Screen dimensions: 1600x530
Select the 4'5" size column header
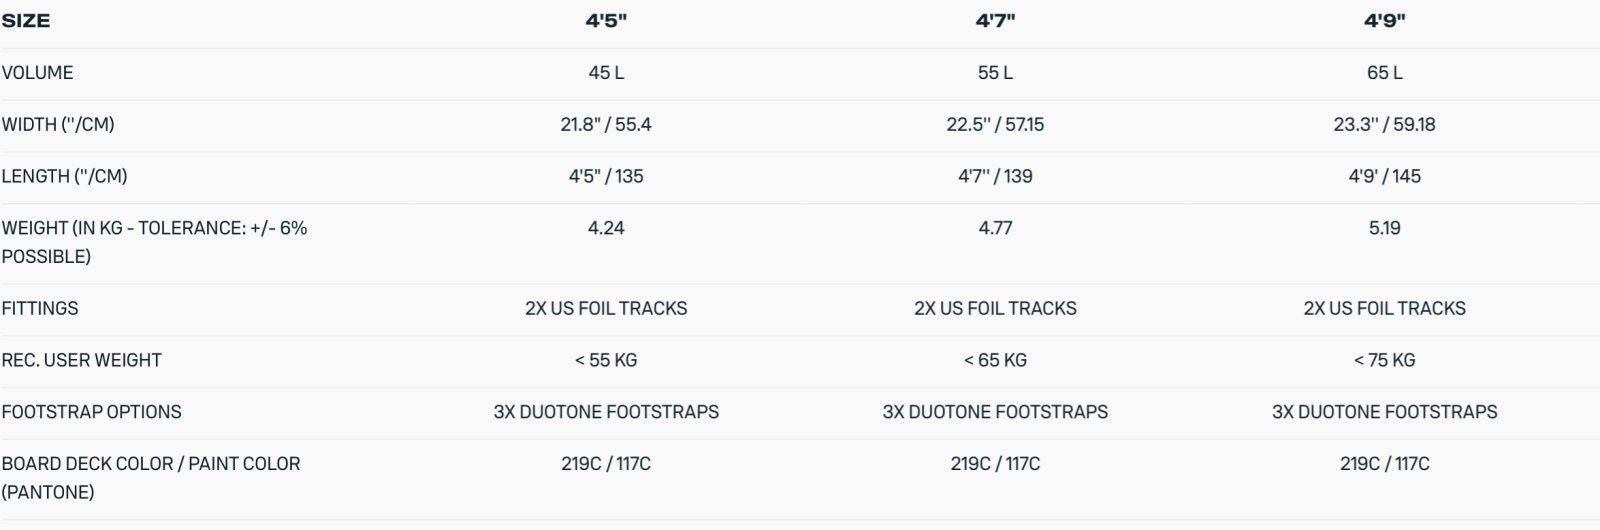point(606,21)
